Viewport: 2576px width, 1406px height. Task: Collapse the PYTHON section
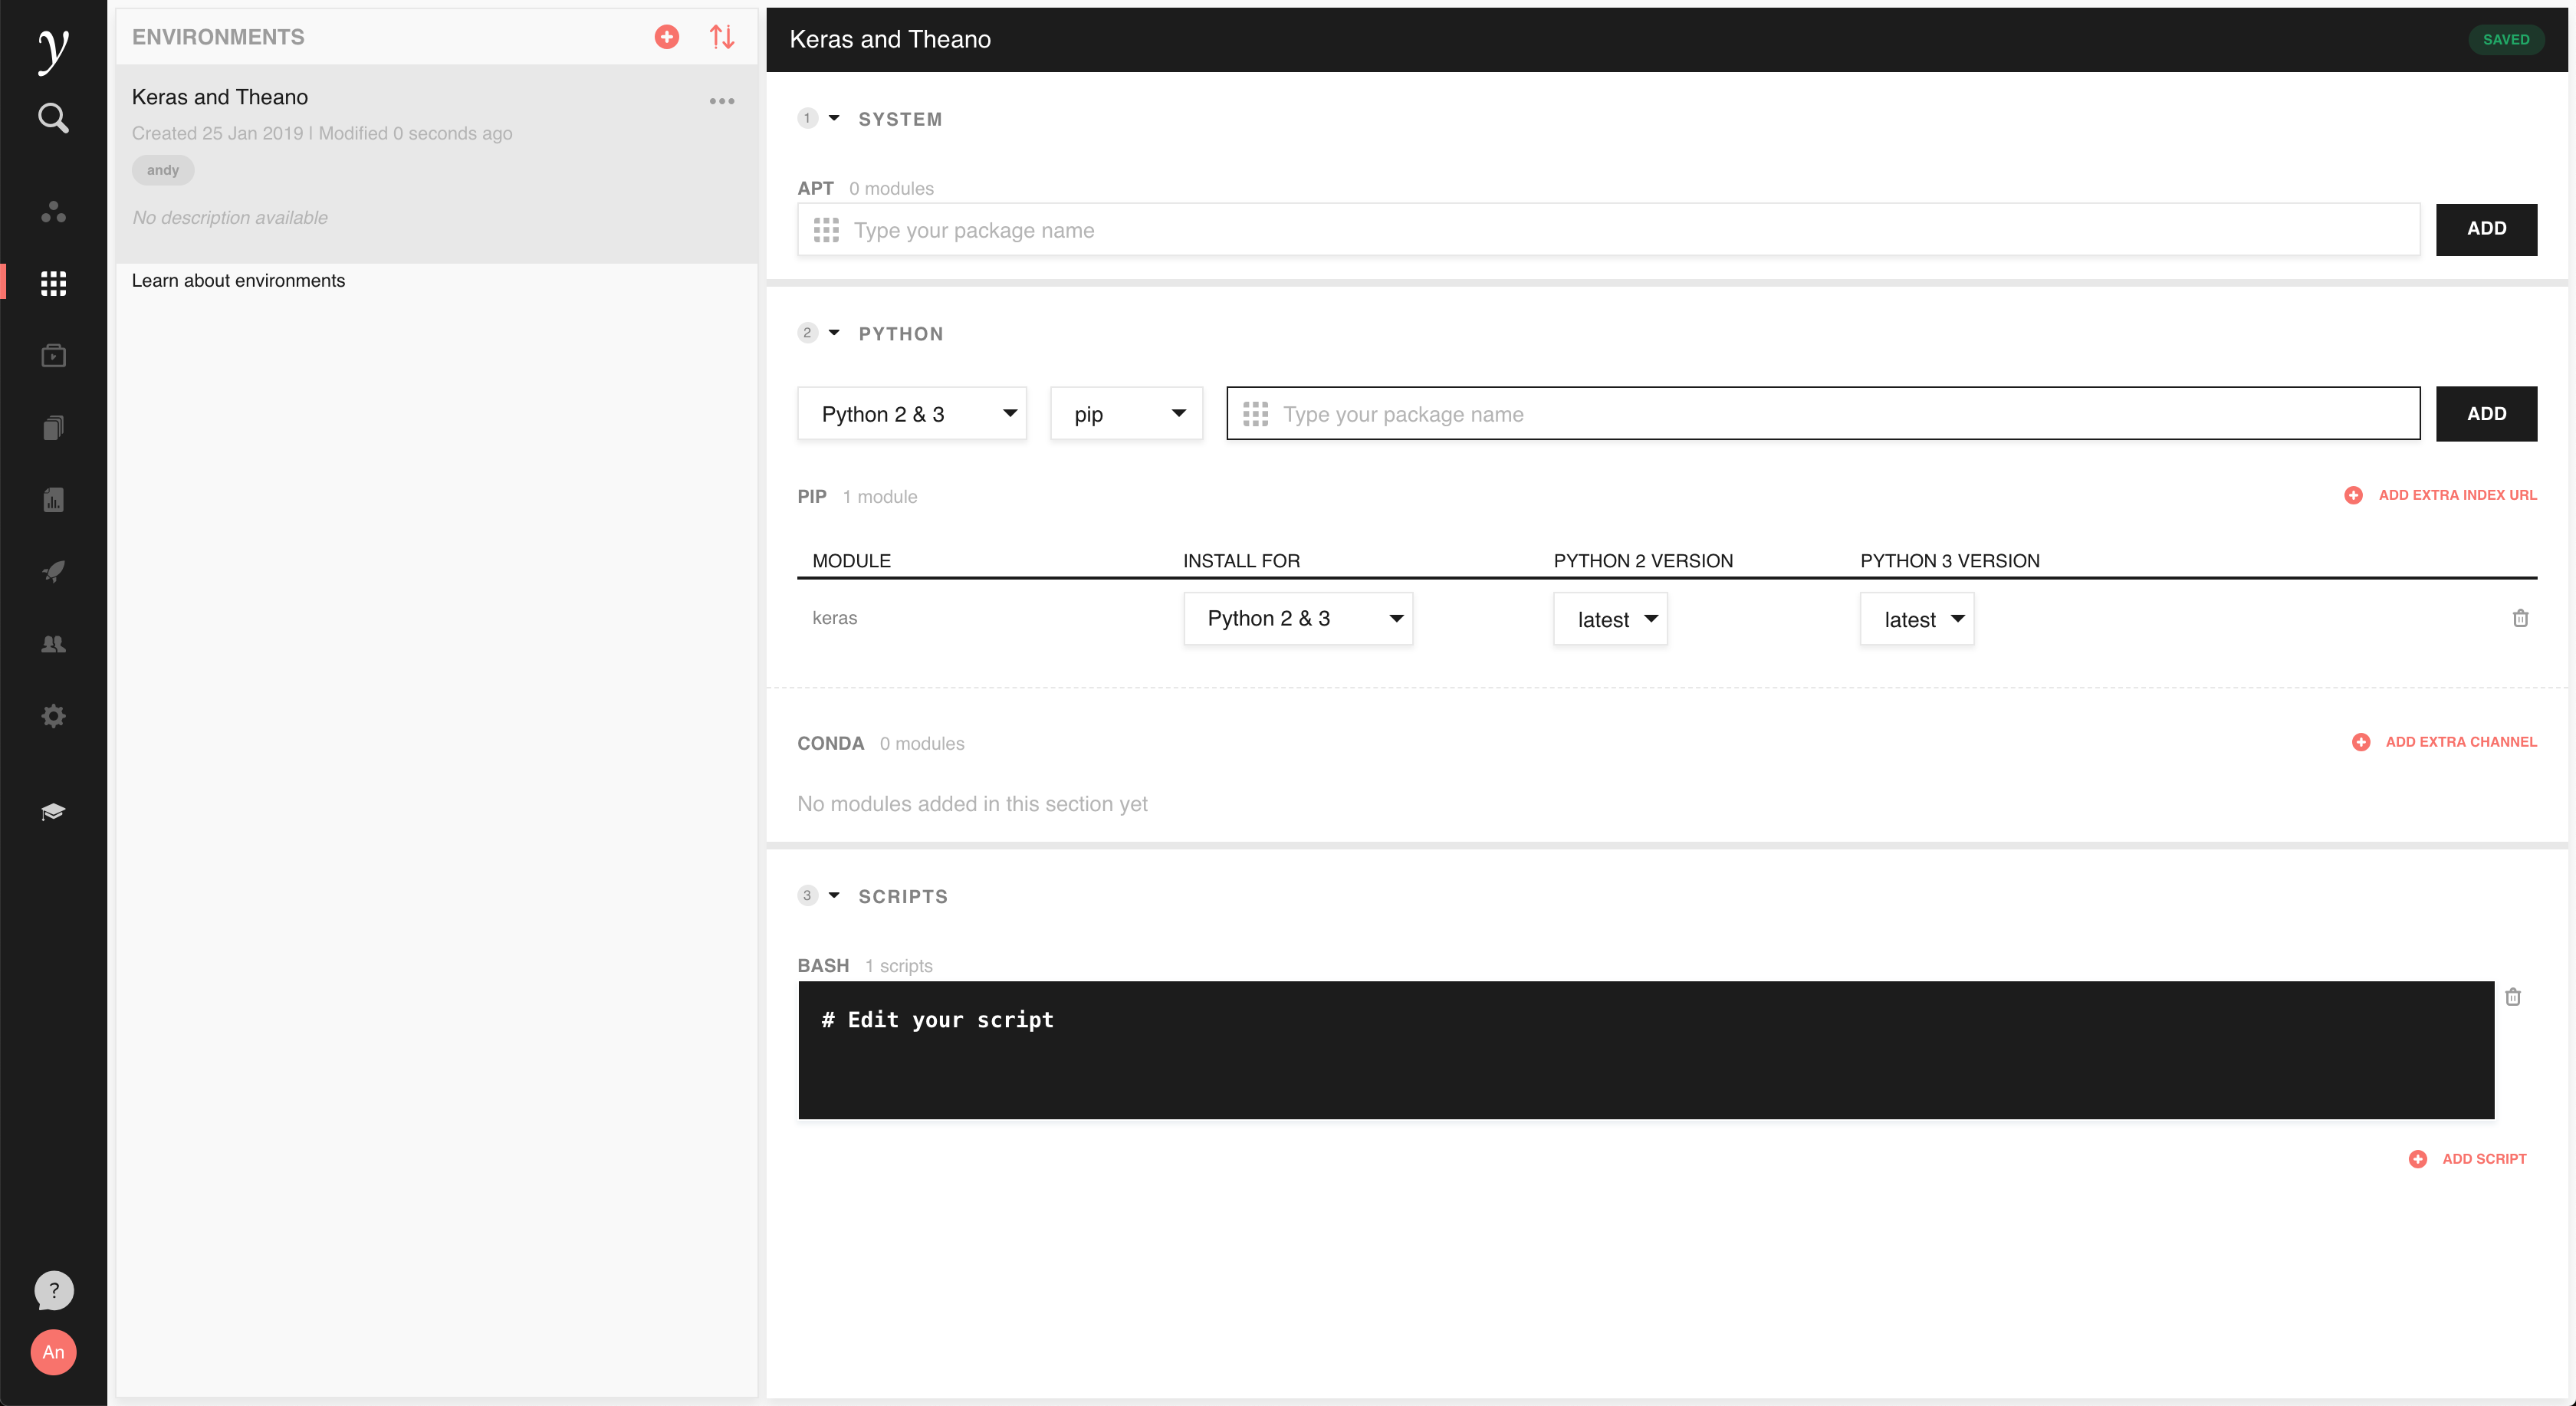(834, 333)
